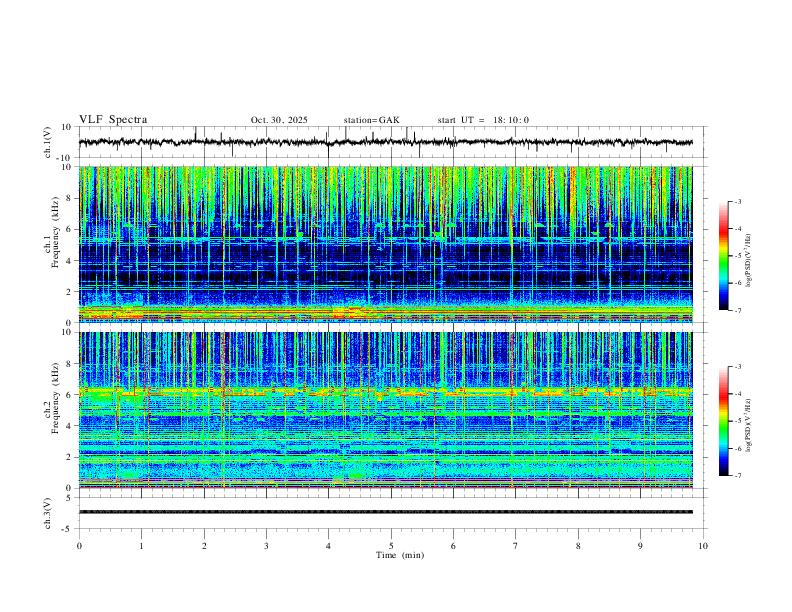
Task: Click the "station=GAK" header label
Action: pyautogui.click(x=371, y=120)
